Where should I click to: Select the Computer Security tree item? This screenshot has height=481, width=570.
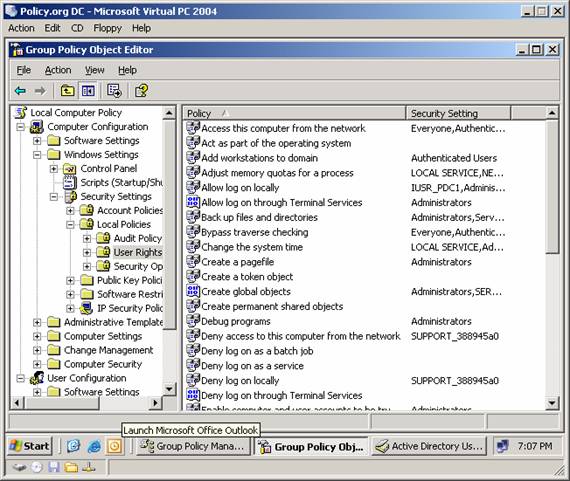tap(103, 364)
